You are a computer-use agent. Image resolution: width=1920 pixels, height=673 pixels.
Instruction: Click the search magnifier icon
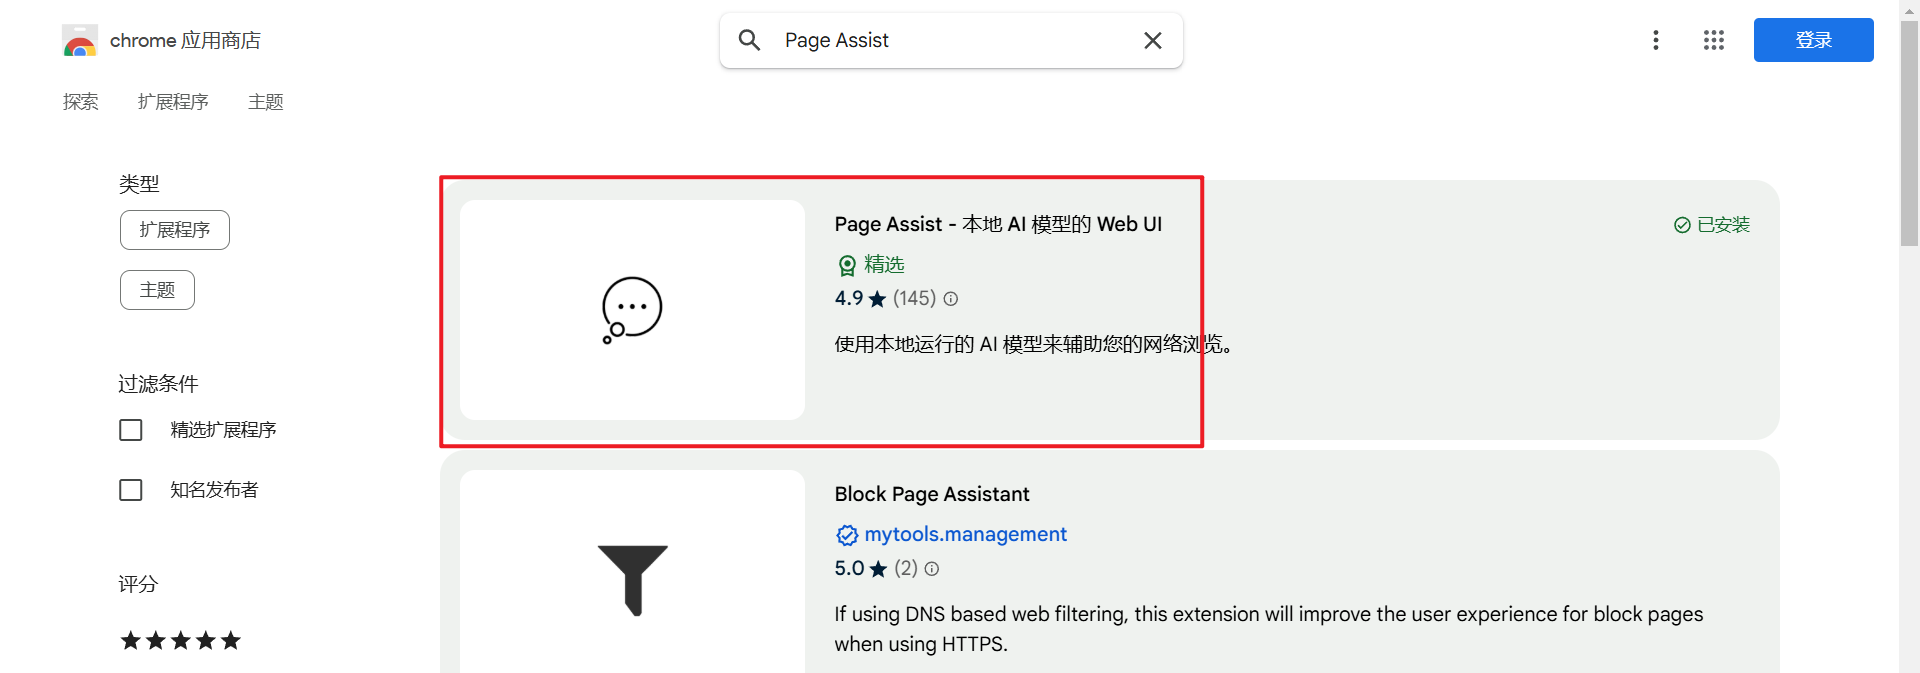point(749,40)
